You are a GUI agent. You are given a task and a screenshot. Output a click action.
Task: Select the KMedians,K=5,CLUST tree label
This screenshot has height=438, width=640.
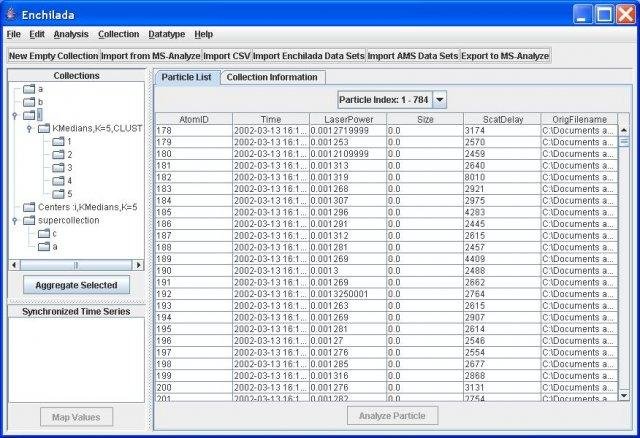coord(97,129)
